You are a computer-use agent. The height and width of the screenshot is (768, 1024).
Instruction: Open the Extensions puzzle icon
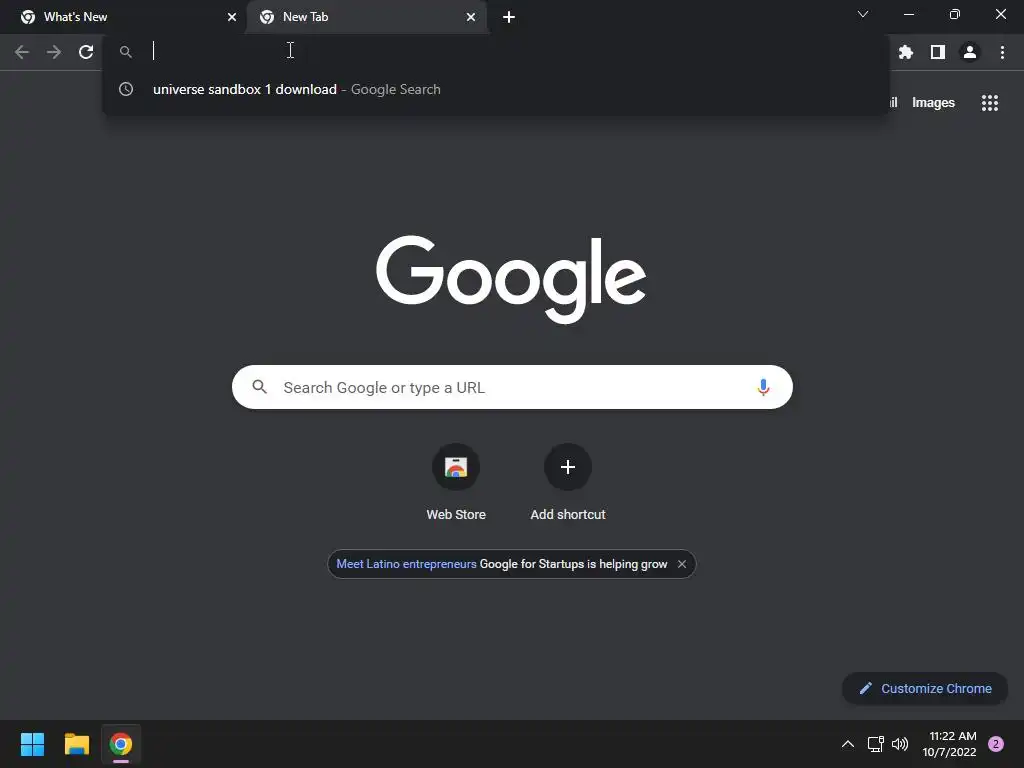(906, 52)
